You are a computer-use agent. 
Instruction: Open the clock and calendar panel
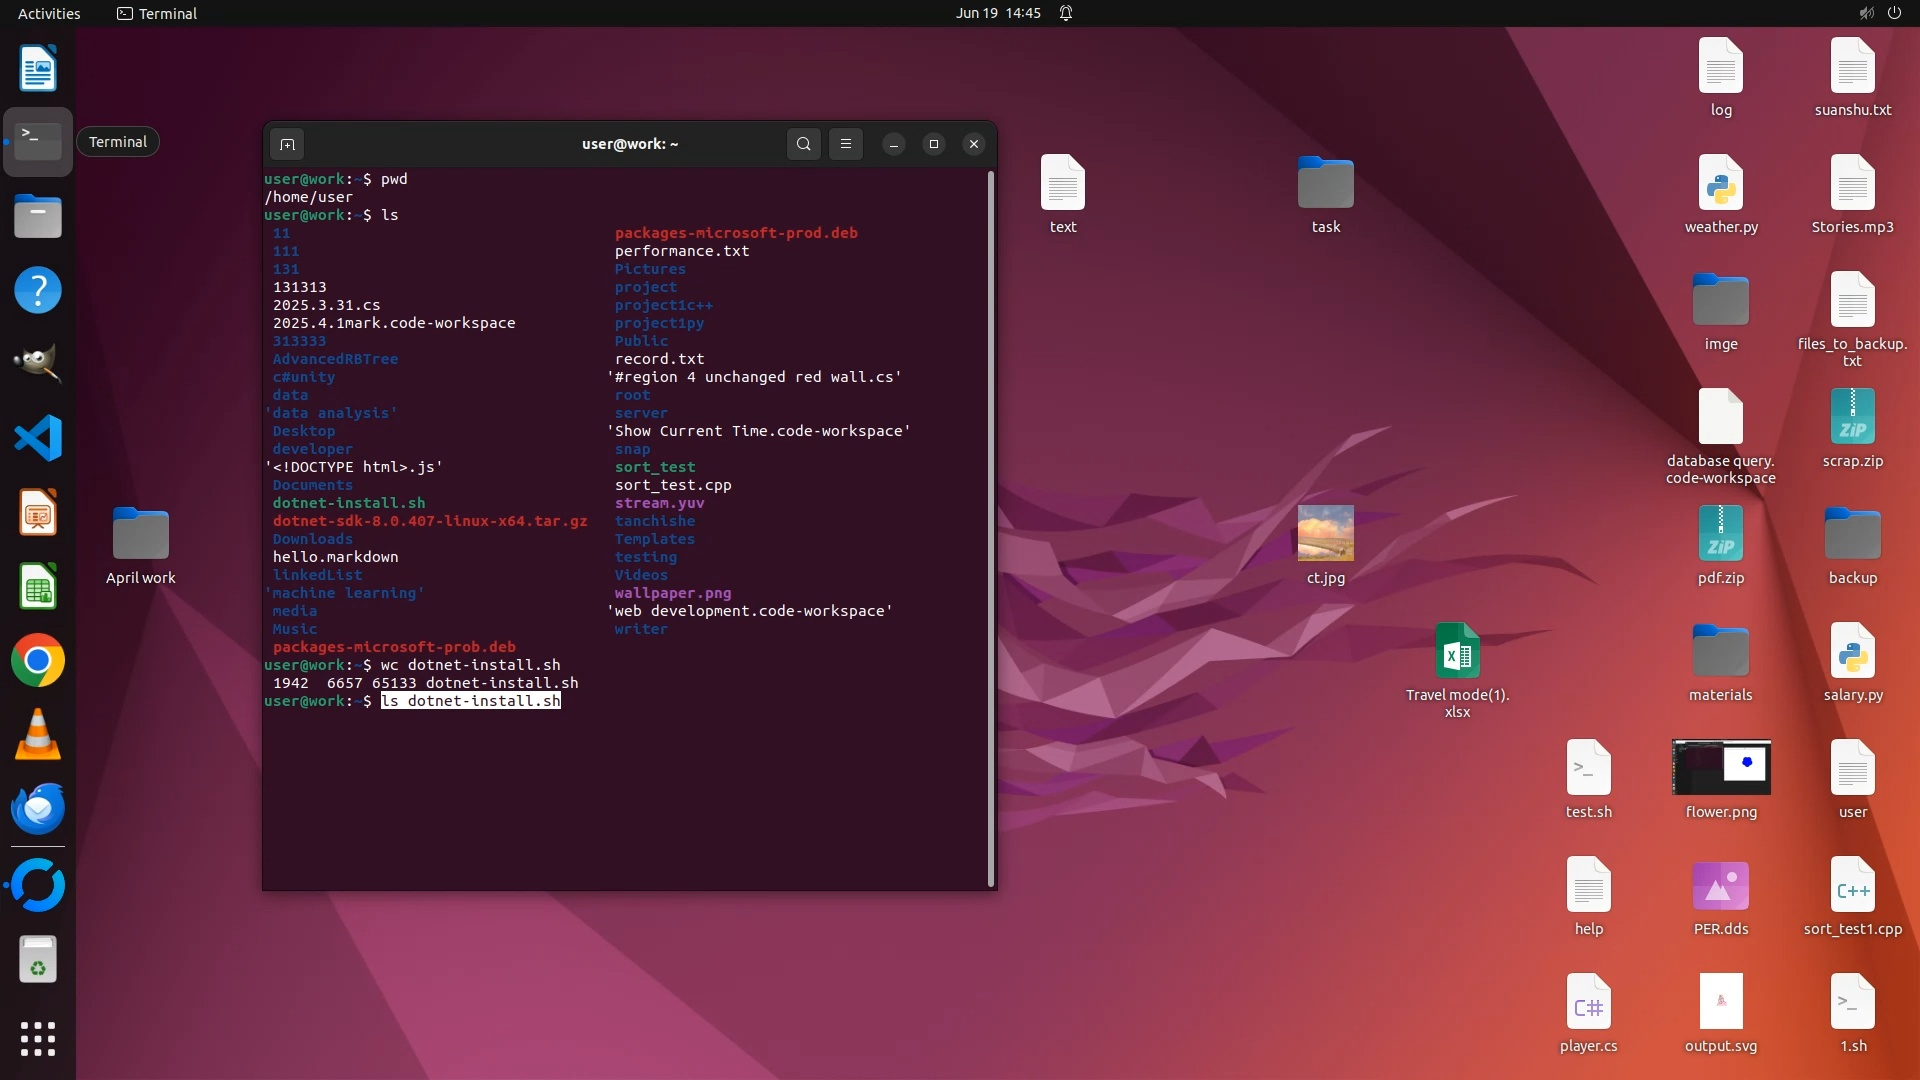[x=997, y=13]
